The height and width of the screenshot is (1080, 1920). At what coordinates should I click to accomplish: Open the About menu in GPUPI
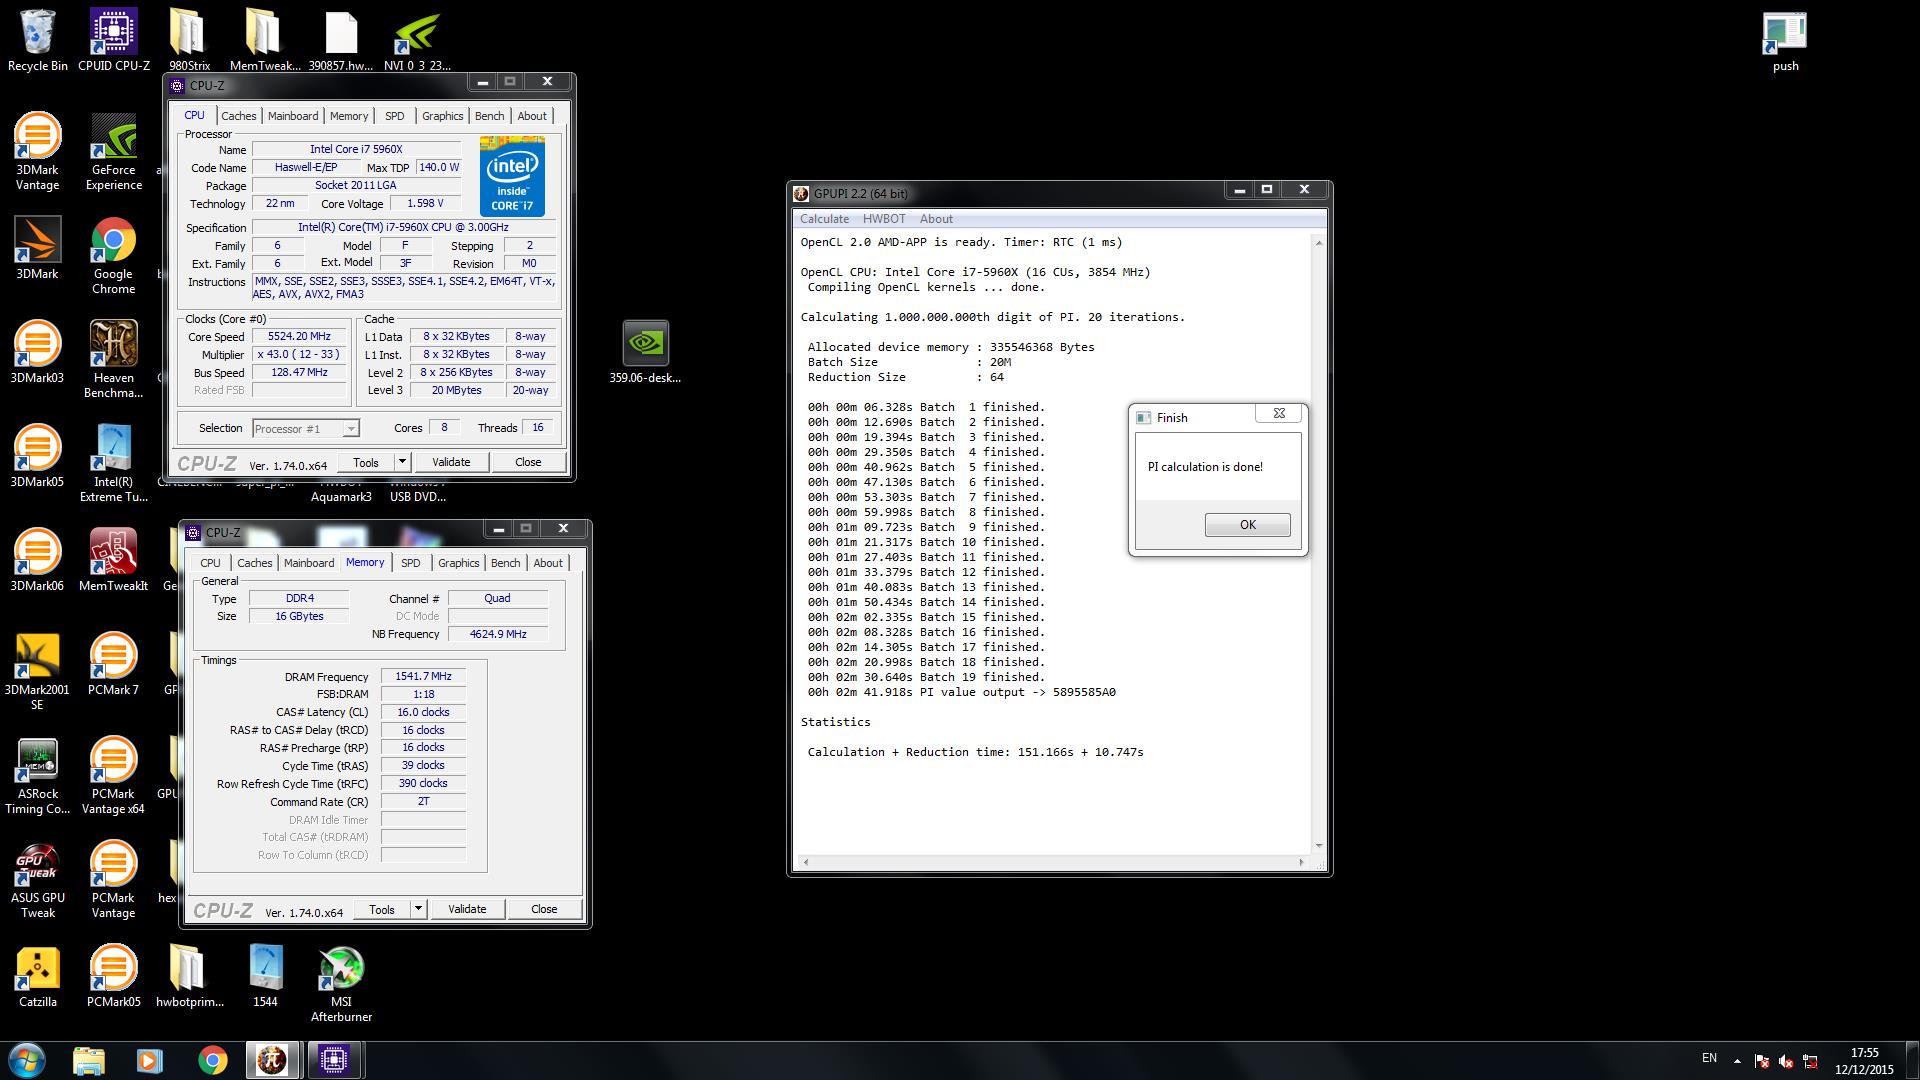[936, 219]
